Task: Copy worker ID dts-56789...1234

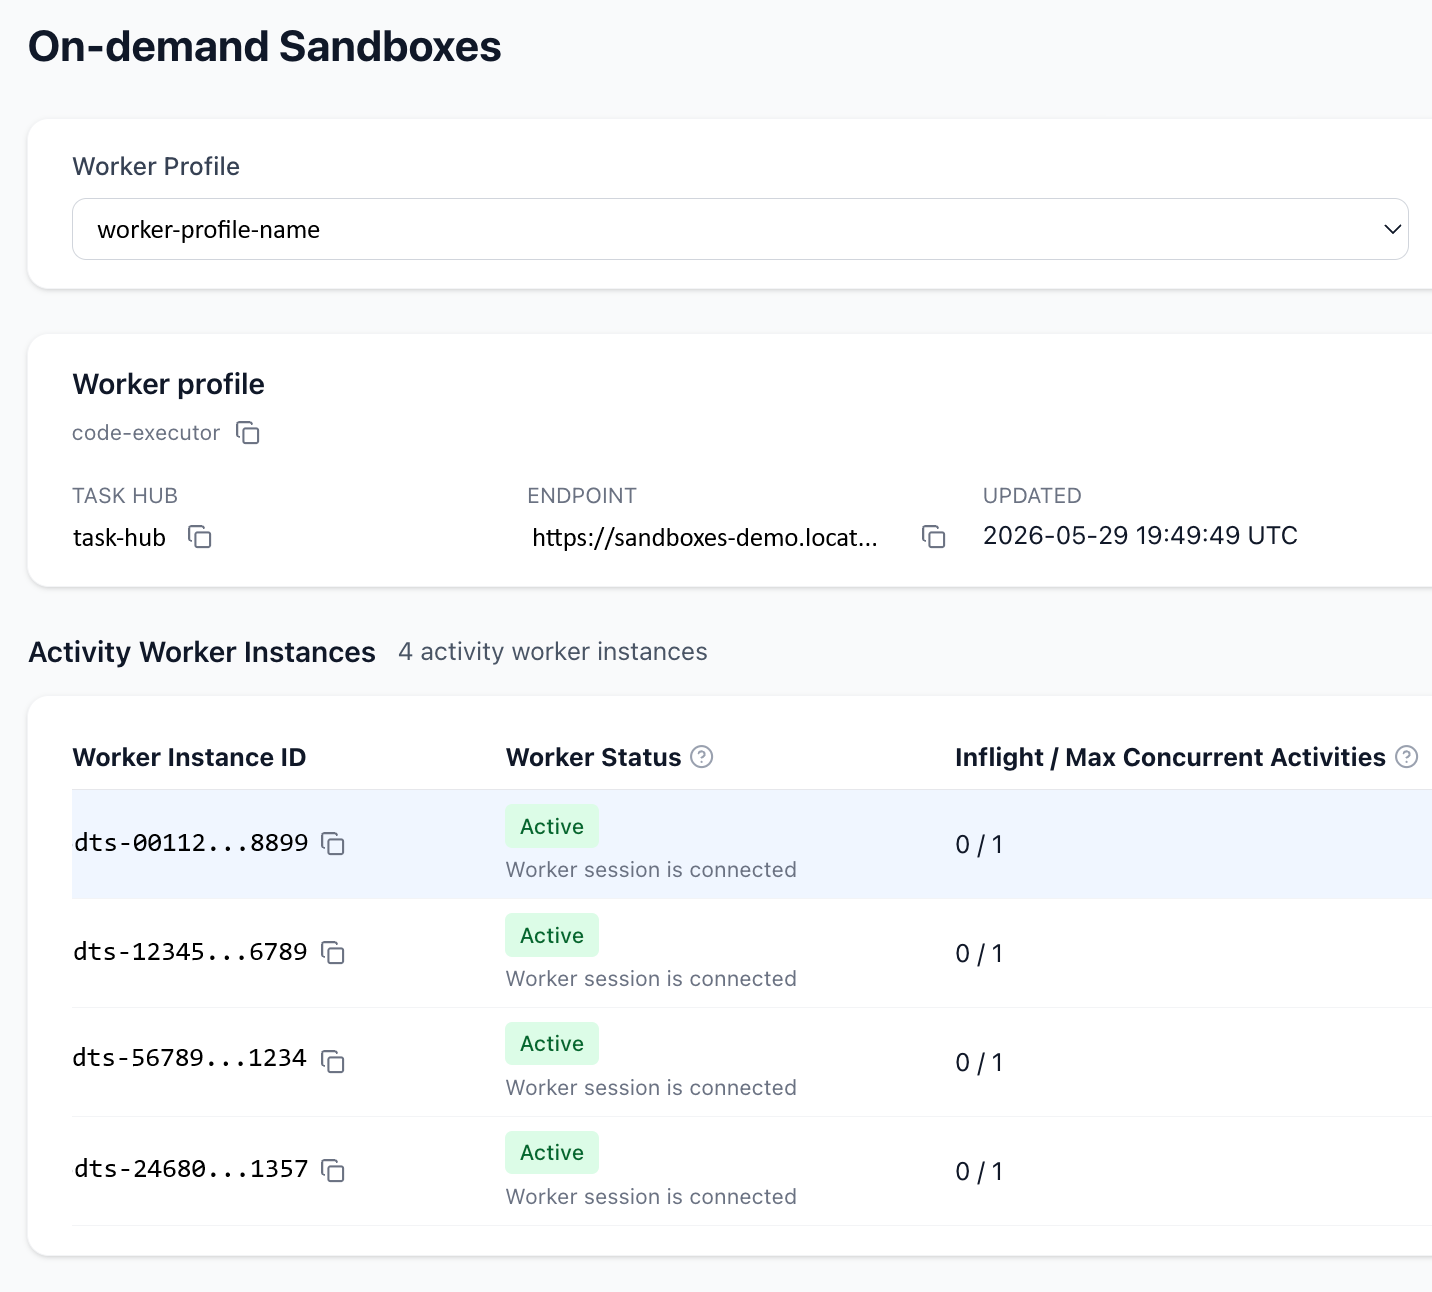Action: click(x=333, y=1061)
